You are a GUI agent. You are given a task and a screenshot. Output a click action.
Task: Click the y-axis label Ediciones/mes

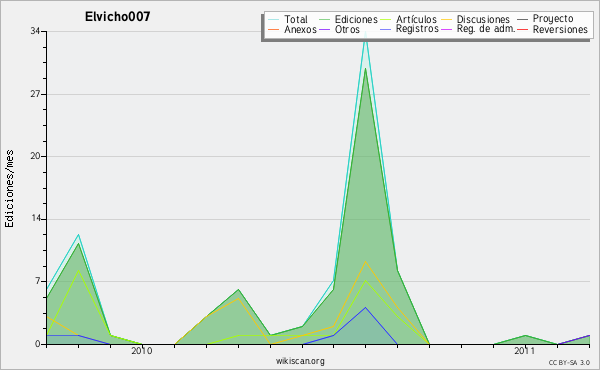point(9,189)
